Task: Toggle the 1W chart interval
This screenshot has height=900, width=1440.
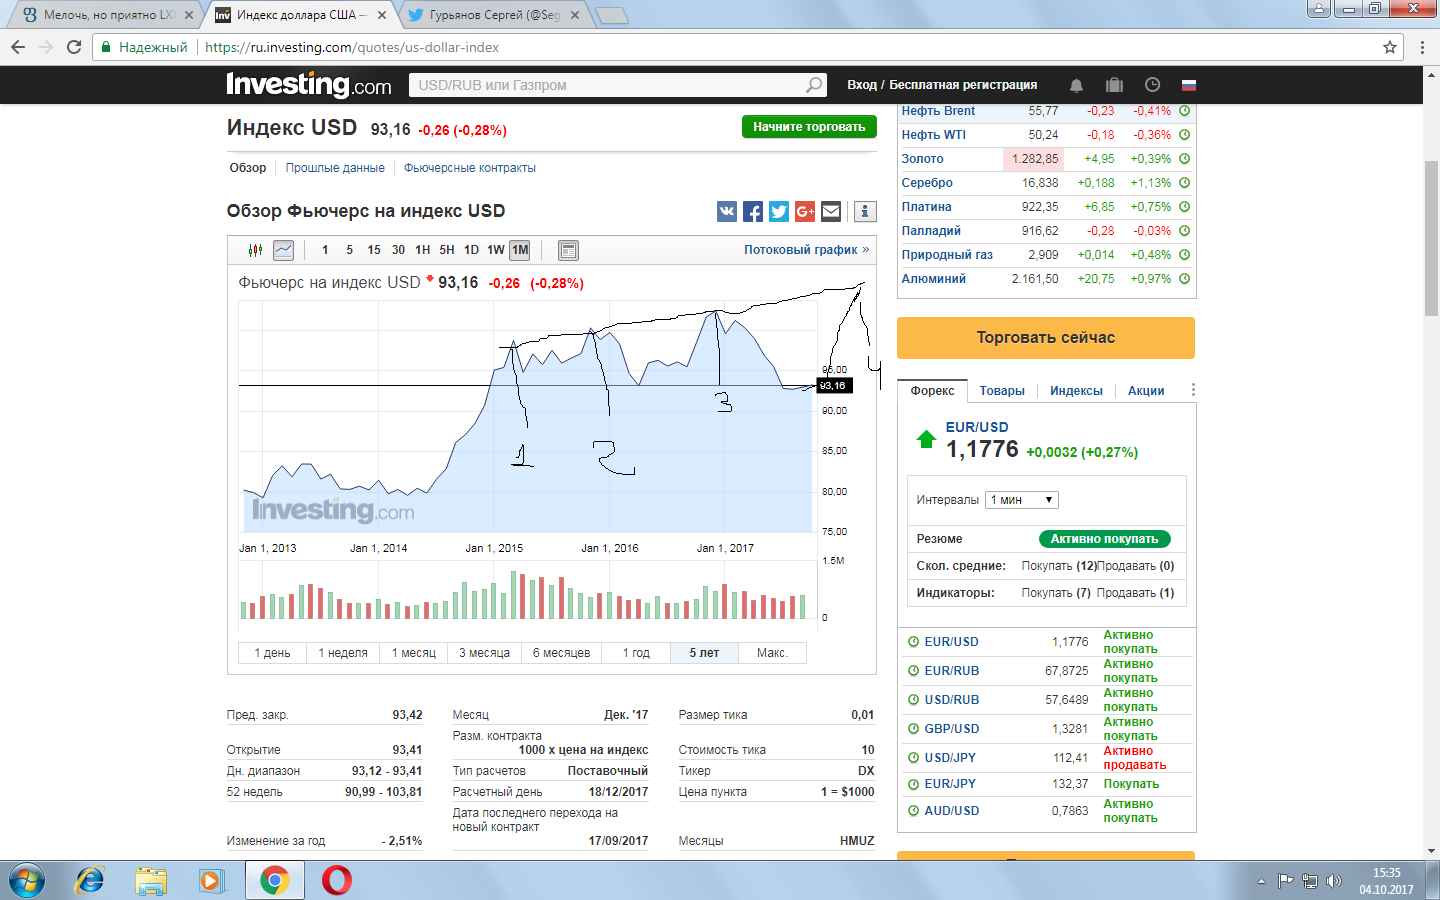Action: pos(496,250)
